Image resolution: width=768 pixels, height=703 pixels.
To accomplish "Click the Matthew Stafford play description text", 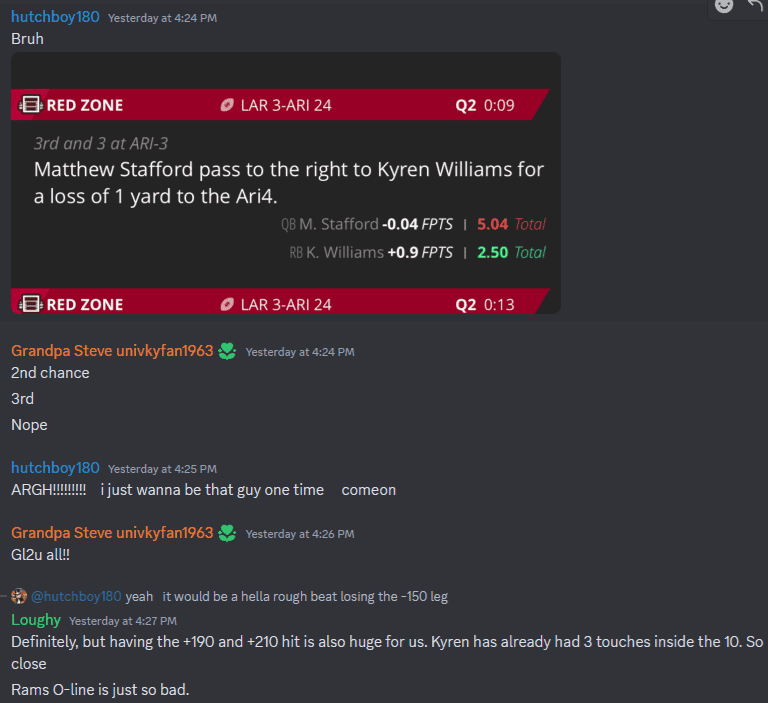I will coord(288,183).
